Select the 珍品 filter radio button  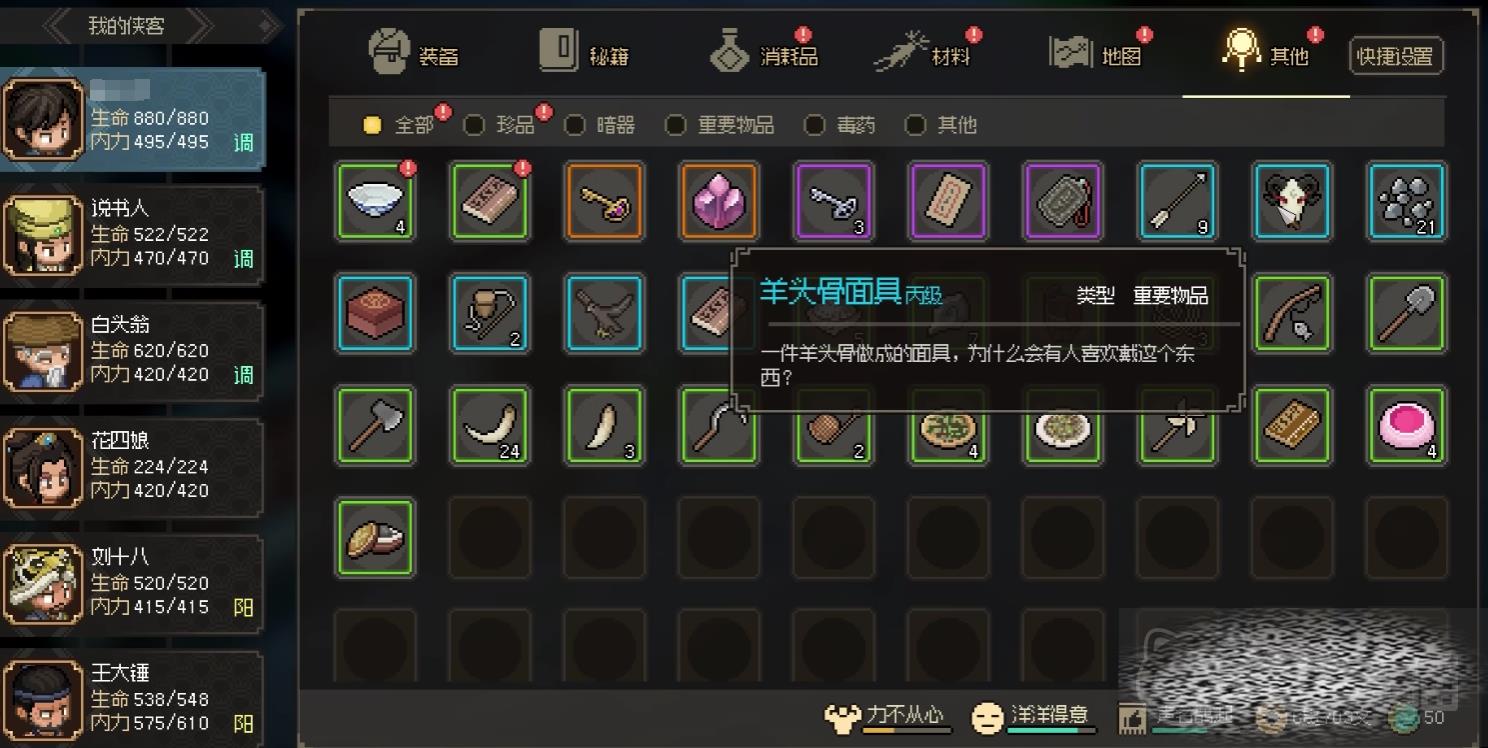pos(474,125)
